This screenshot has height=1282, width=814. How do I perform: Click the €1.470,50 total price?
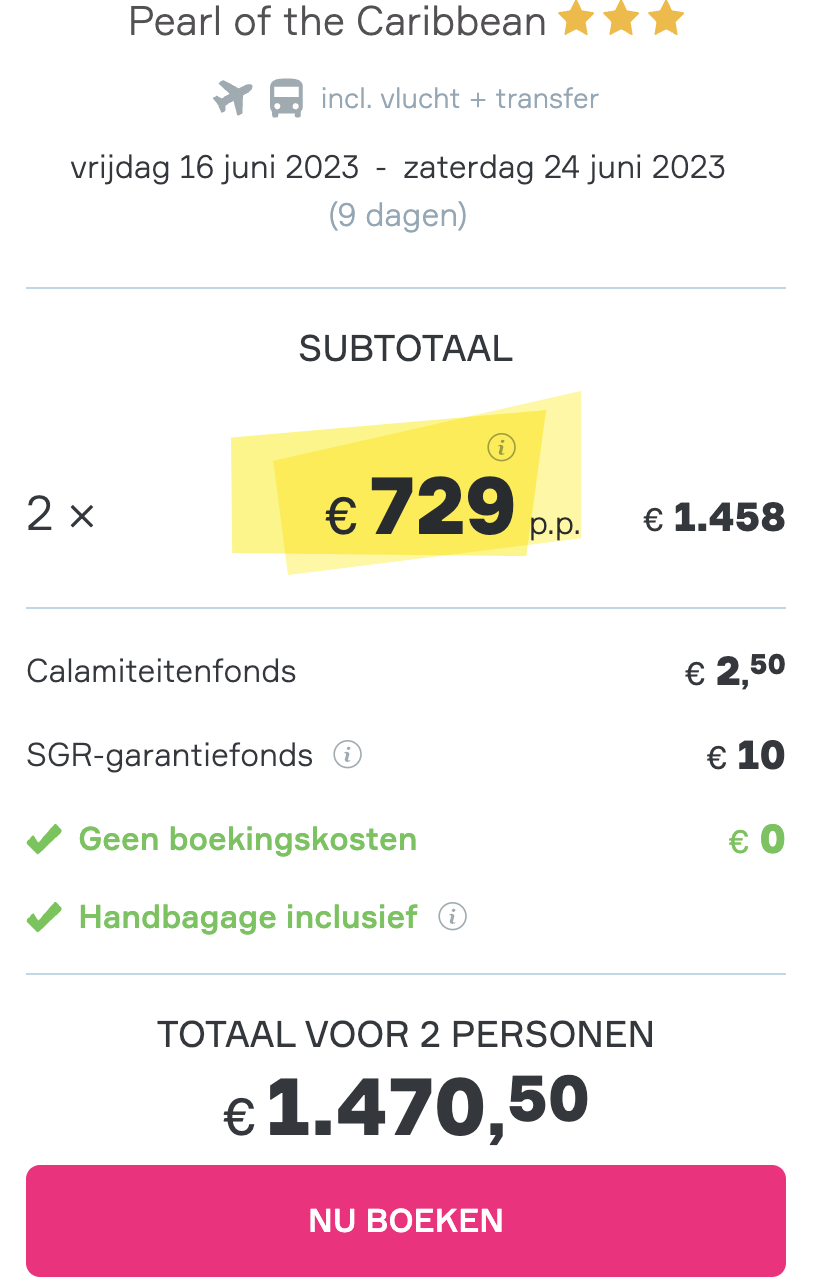pyautogui.click(x=406, y=1104)
